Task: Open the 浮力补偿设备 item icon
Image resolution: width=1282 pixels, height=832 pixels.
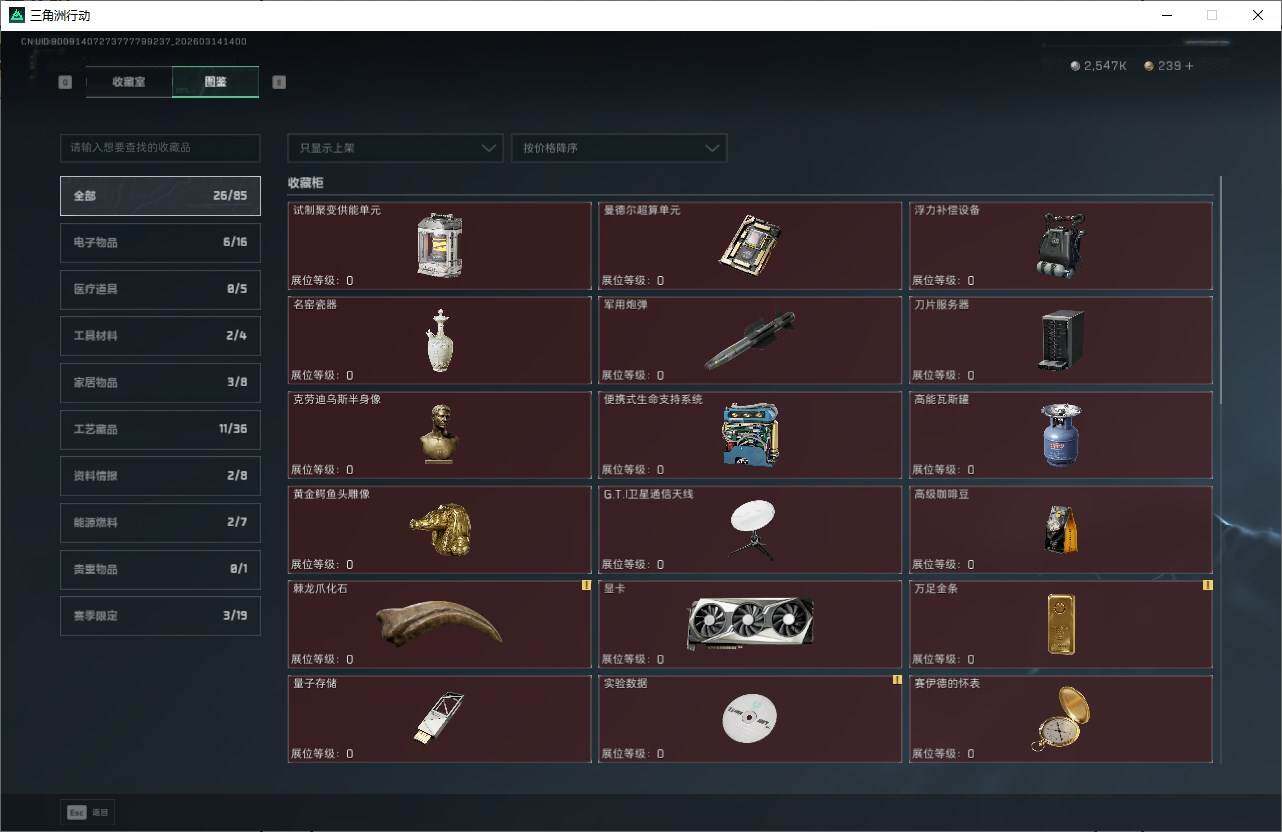Action: pos(1060,245)
